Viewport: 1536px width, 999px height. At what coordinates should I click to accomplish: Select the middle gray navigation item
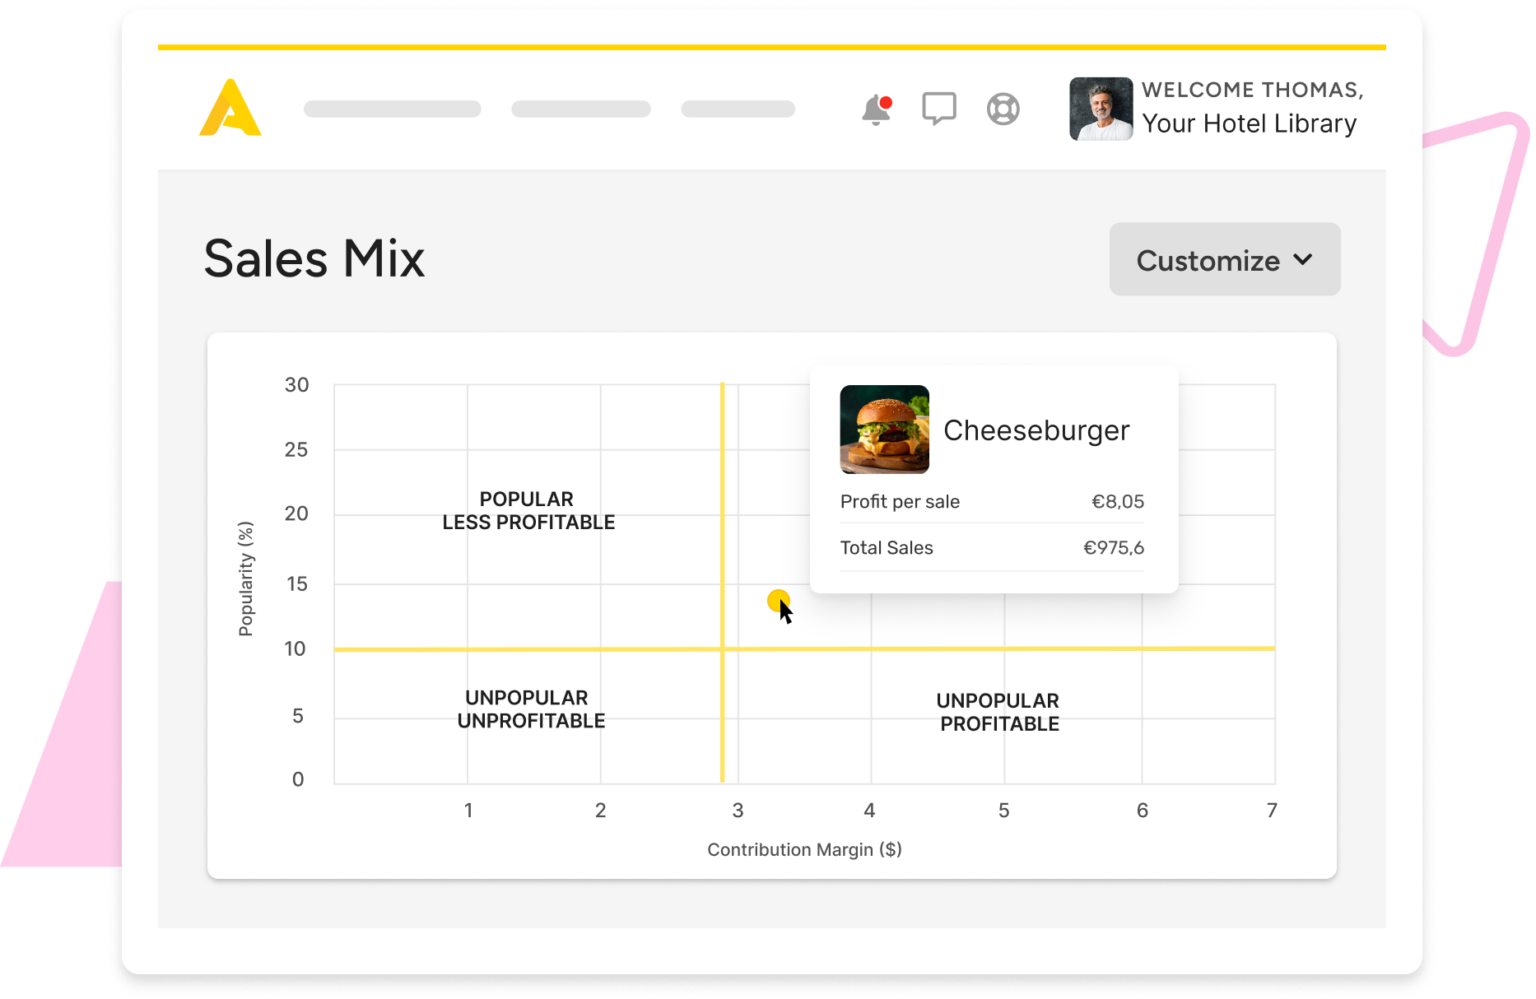tap(580, 108)
